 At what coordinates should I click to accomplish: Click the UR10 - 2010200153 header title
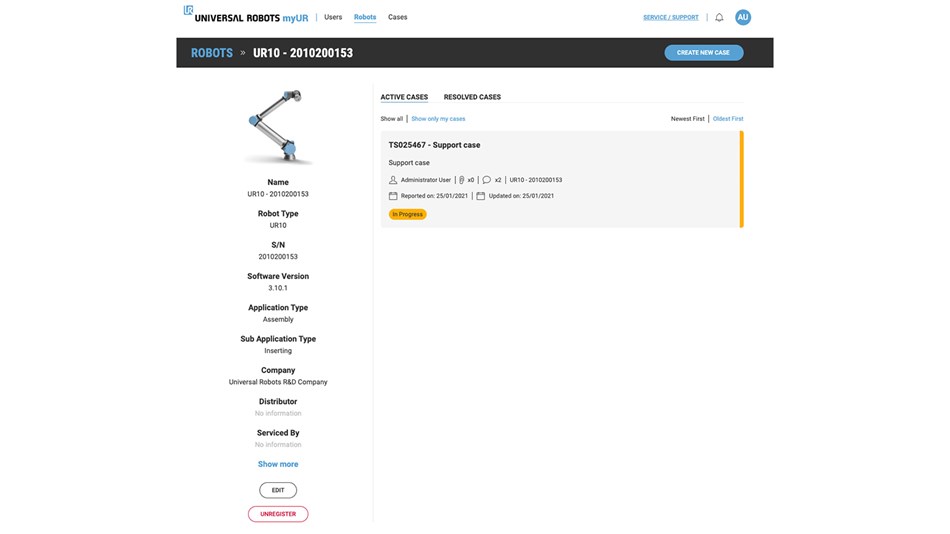[303, 53]
